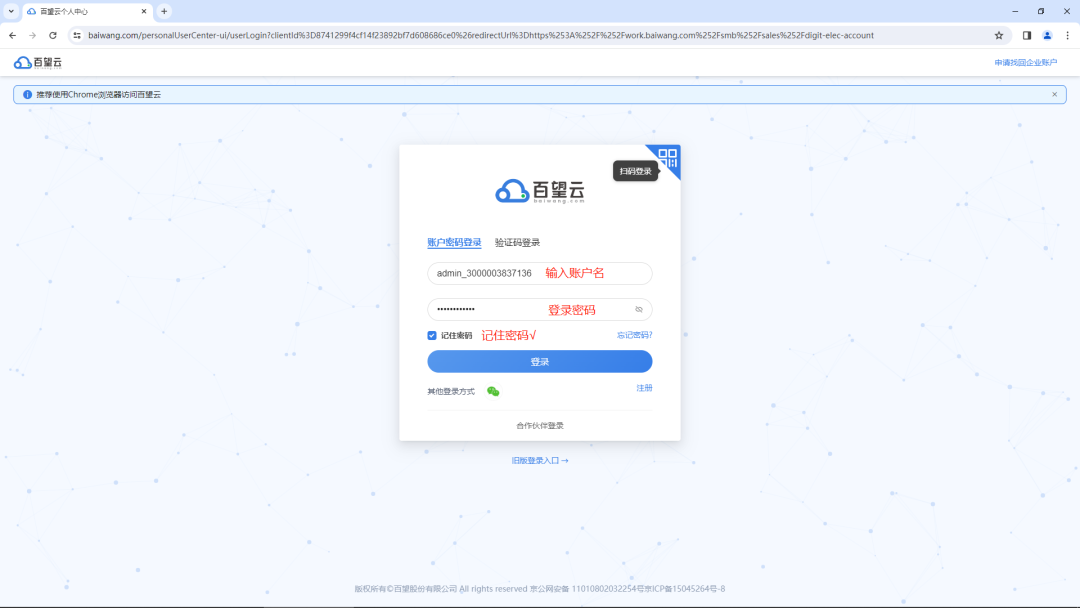The image size is (1080, 608).
Task: Close the Chrome recommendation banner
Action: click(1054, 94)
